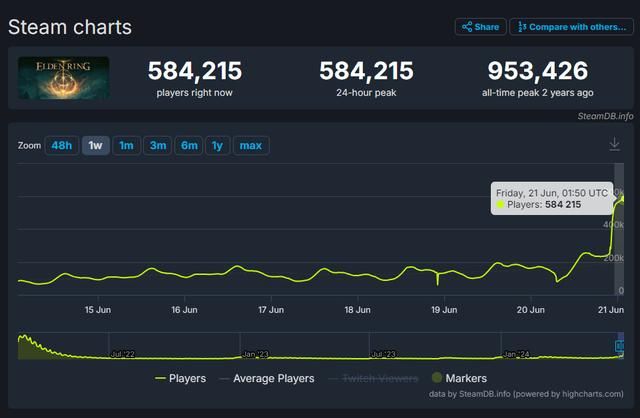Image resolution: width=640 pixels, height=418 pixels.
Task: Open Compare with others option
Action: pyautogui.click(x=569, y=27)
